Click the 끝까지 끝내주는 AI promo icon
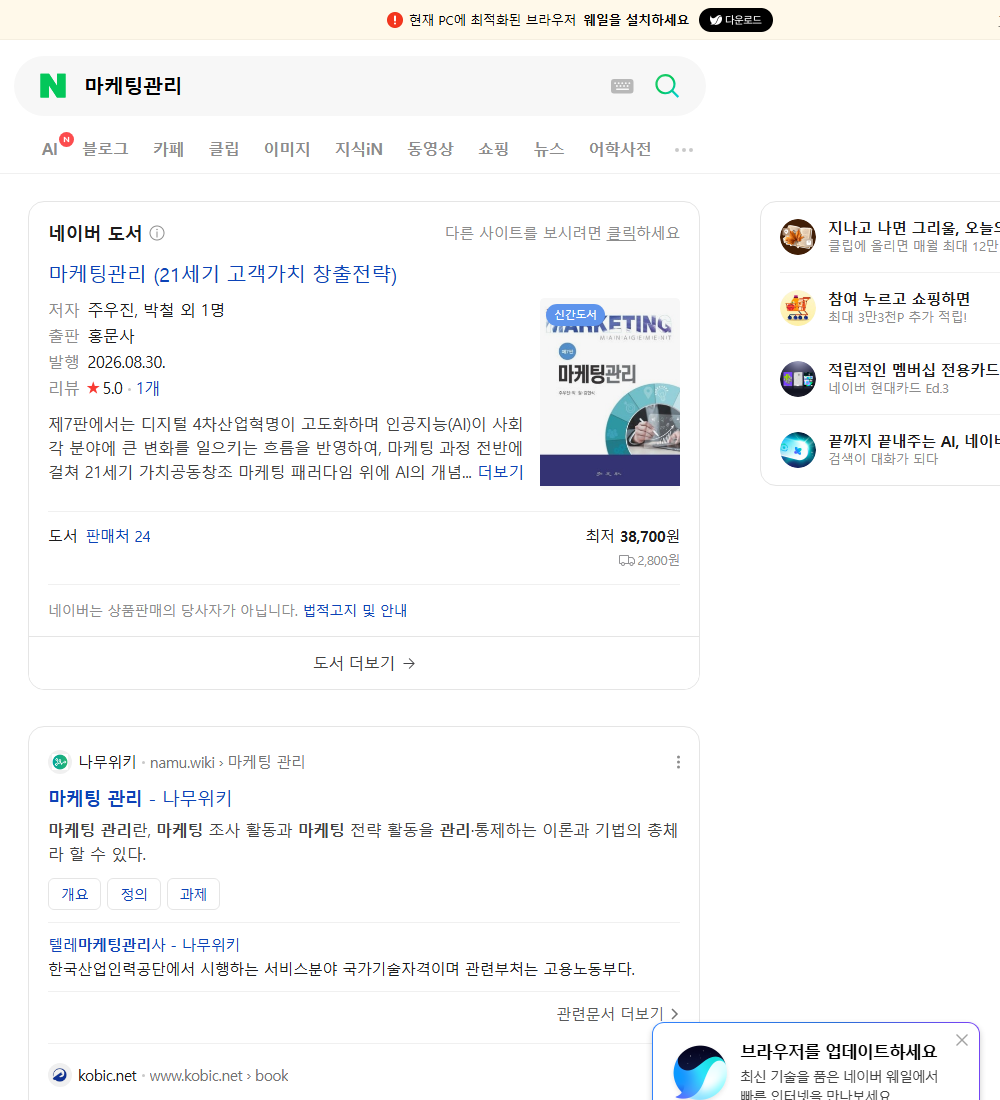Screen dimensions: 1000x1100 pyautogui.click(x=798, y=450)
